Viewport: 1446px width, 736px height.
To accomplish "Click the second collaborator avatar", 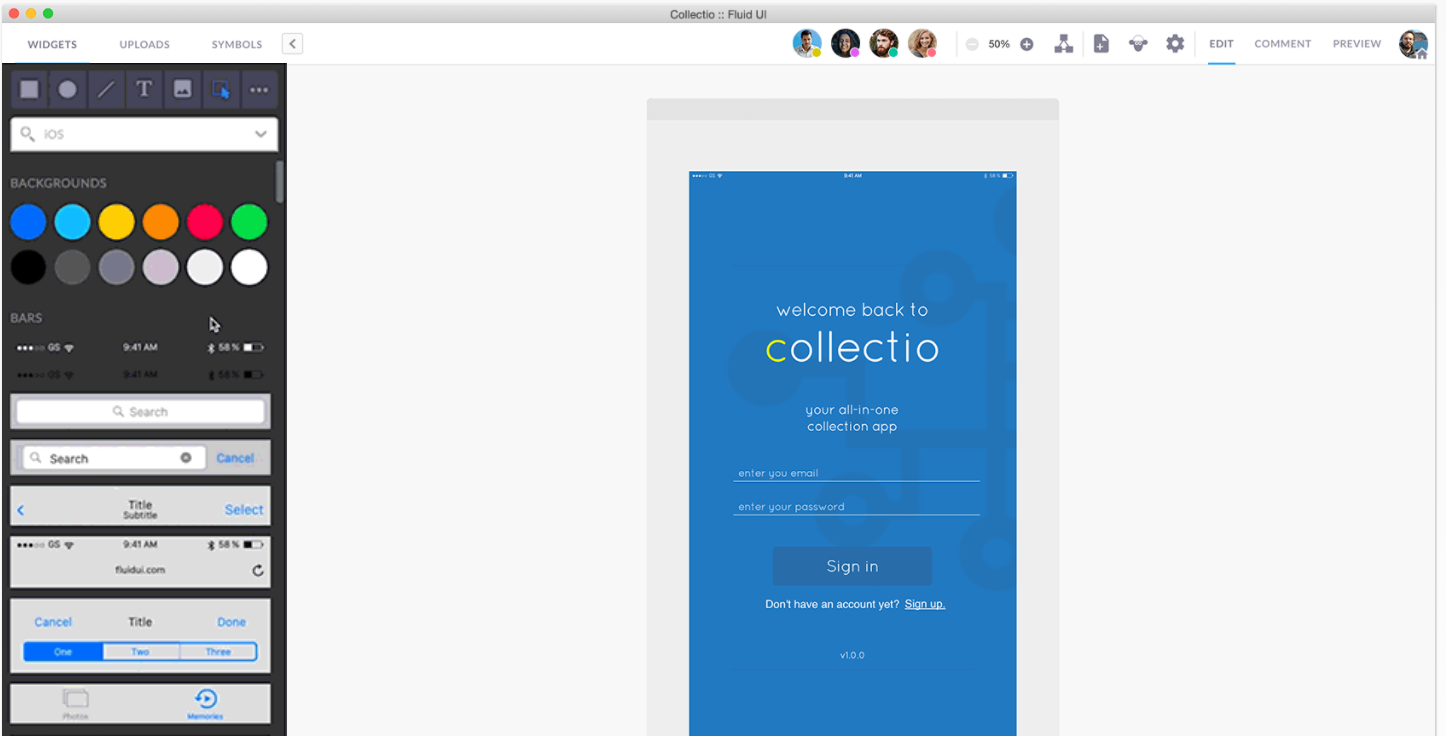I will (845, 43).
